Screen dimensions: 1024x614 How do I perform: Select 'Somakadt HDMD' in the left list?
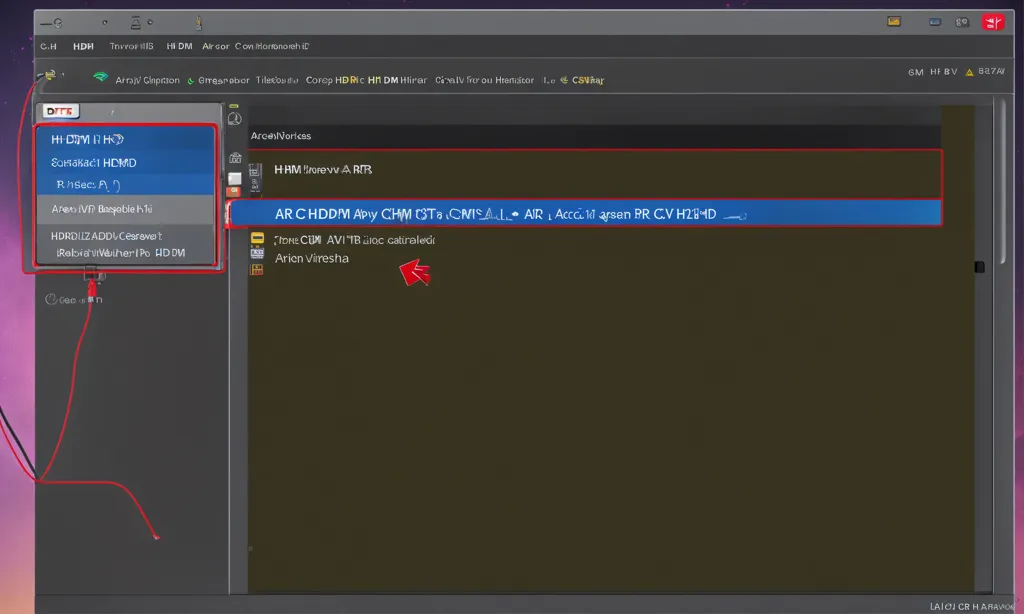(93, 162)
